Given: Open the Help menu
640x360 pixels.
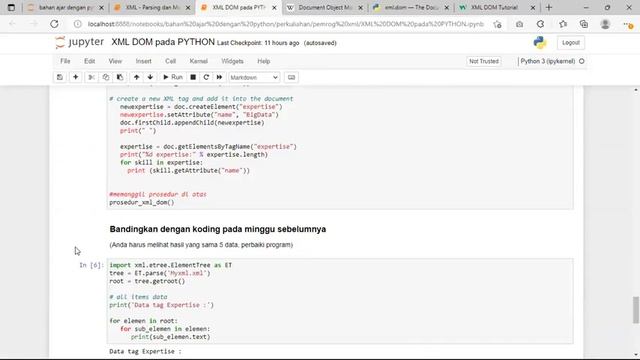Looking at the screenshot, I should pyautogui.click(x=264, y=61).
